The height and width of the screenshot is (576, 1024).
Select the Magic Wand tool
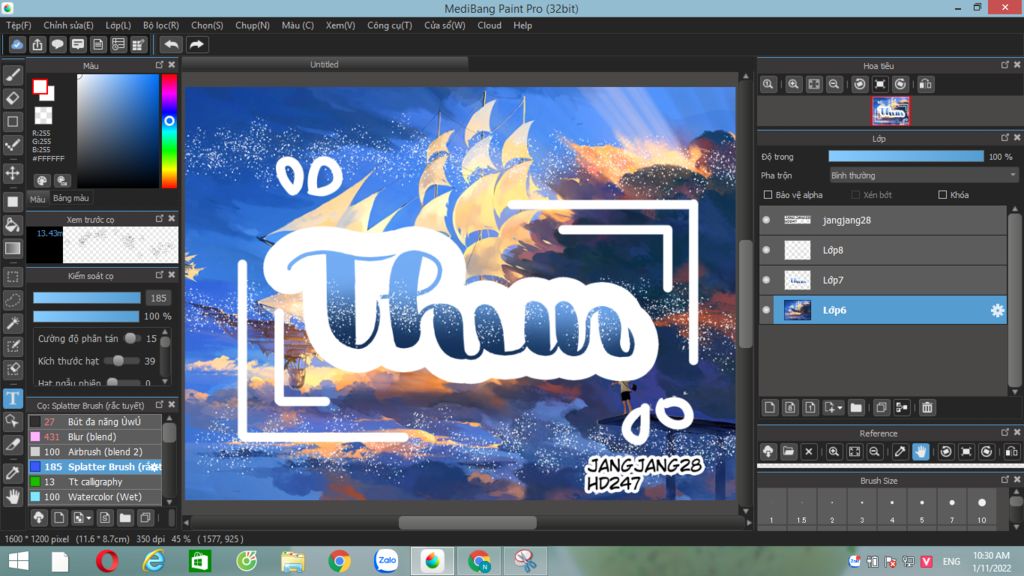click(12, 323)
